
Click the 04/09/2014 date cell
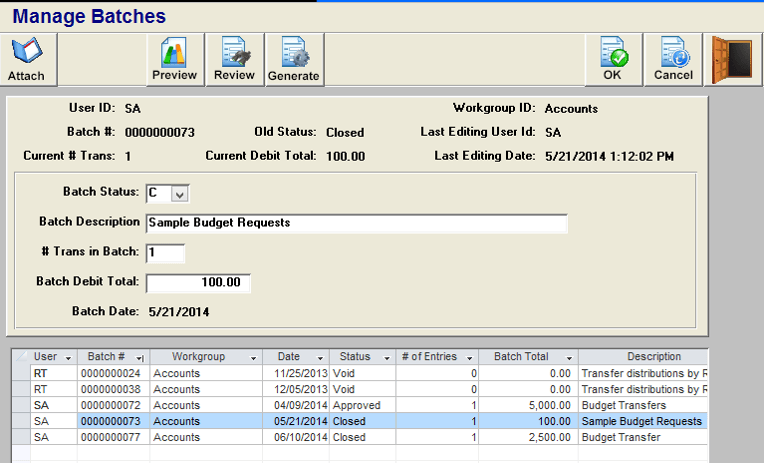(x=296, y=405)
